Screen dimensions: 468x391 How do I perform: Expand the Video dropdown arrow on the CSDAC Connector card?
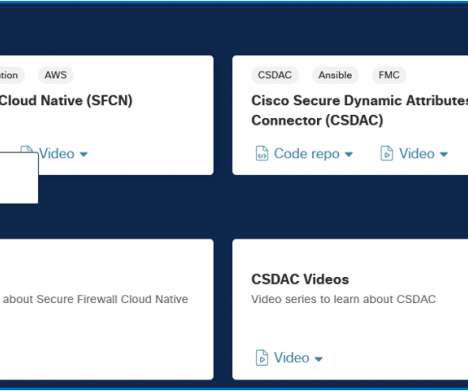(x=444, y=154)
